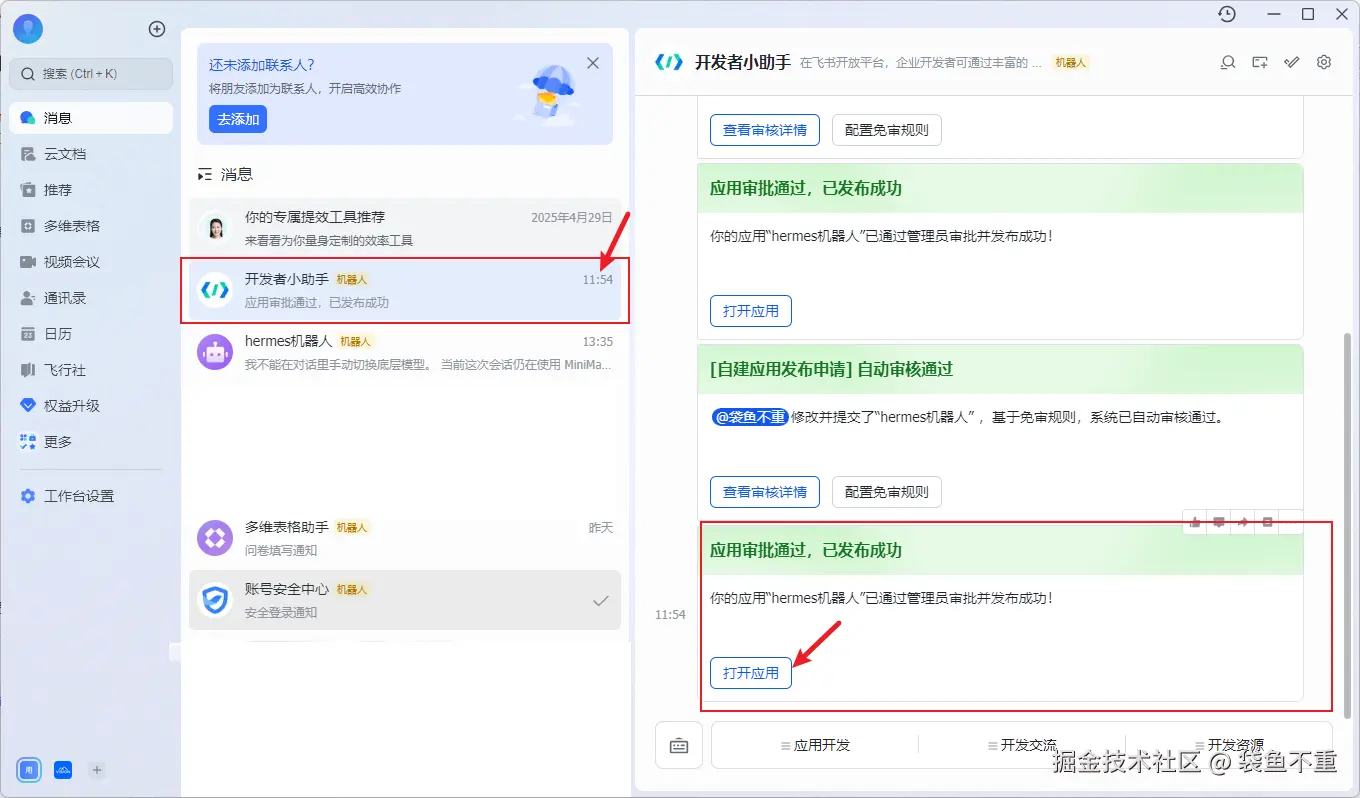Open the 飞行社 sidebar item

tap(91, 370)
